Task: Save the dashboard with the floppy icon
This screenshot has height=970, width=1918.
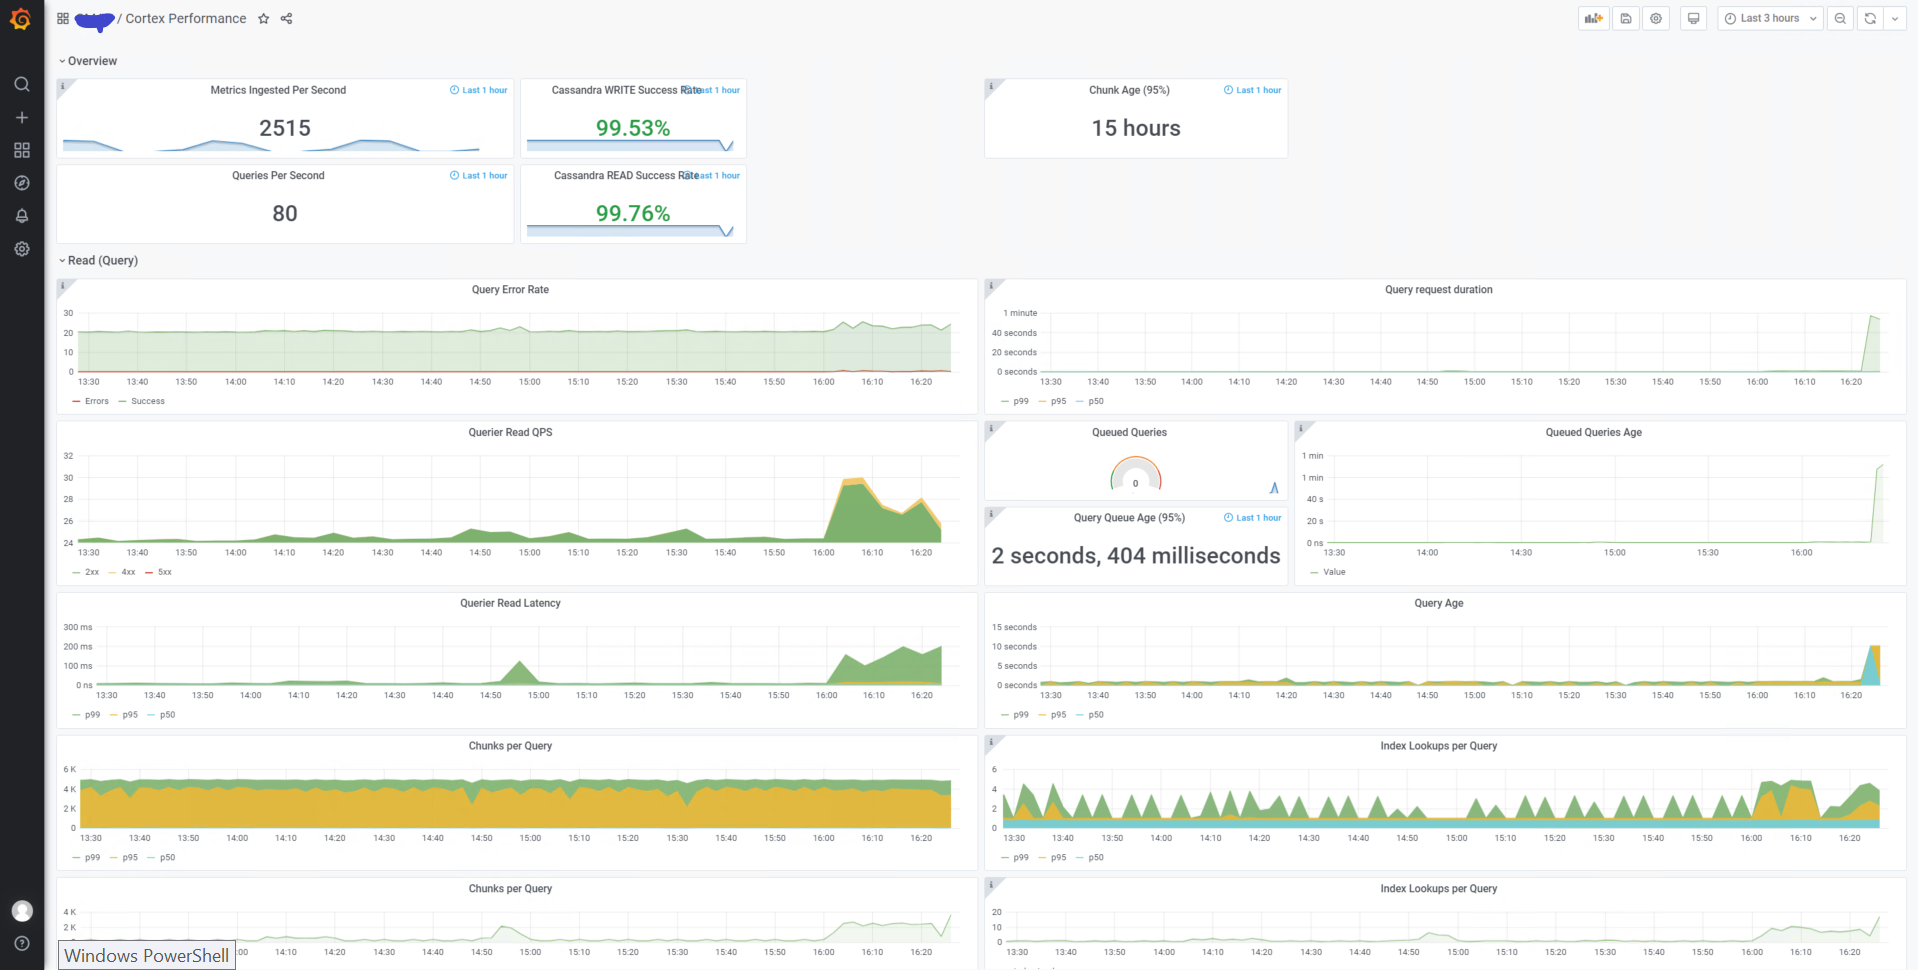Action: click(x=1625, y=18)
